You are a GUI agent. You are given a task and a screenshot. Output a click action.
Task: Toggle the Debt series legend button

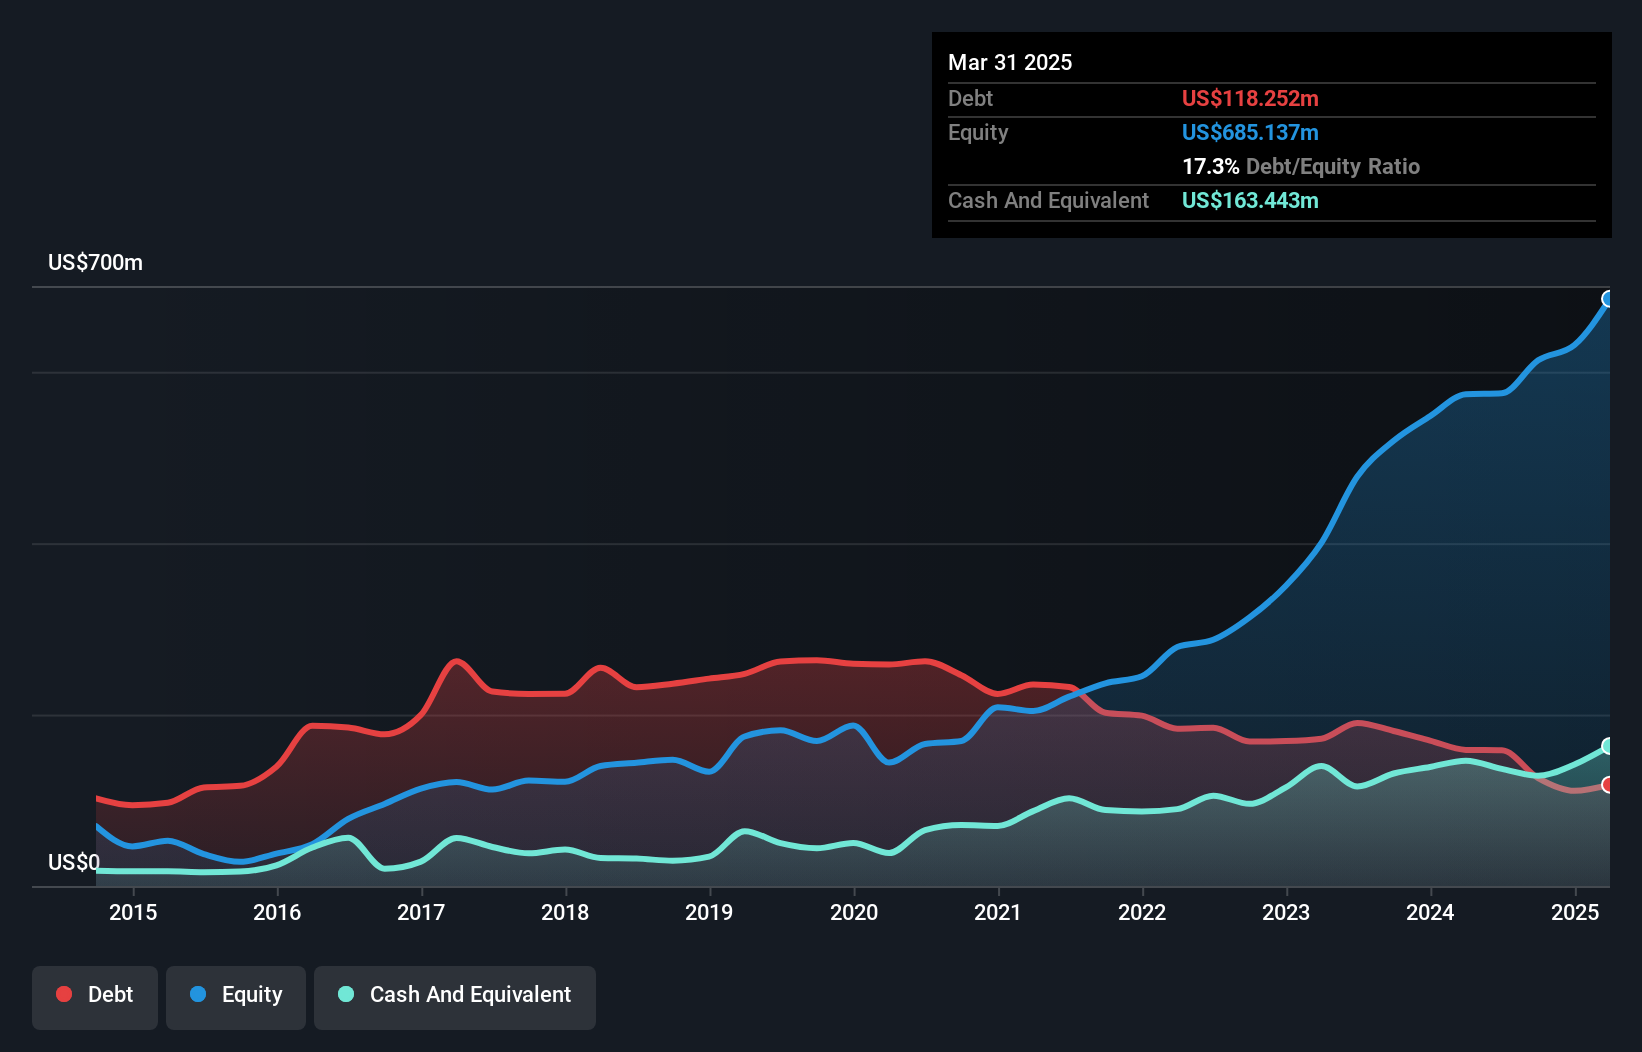95,996
